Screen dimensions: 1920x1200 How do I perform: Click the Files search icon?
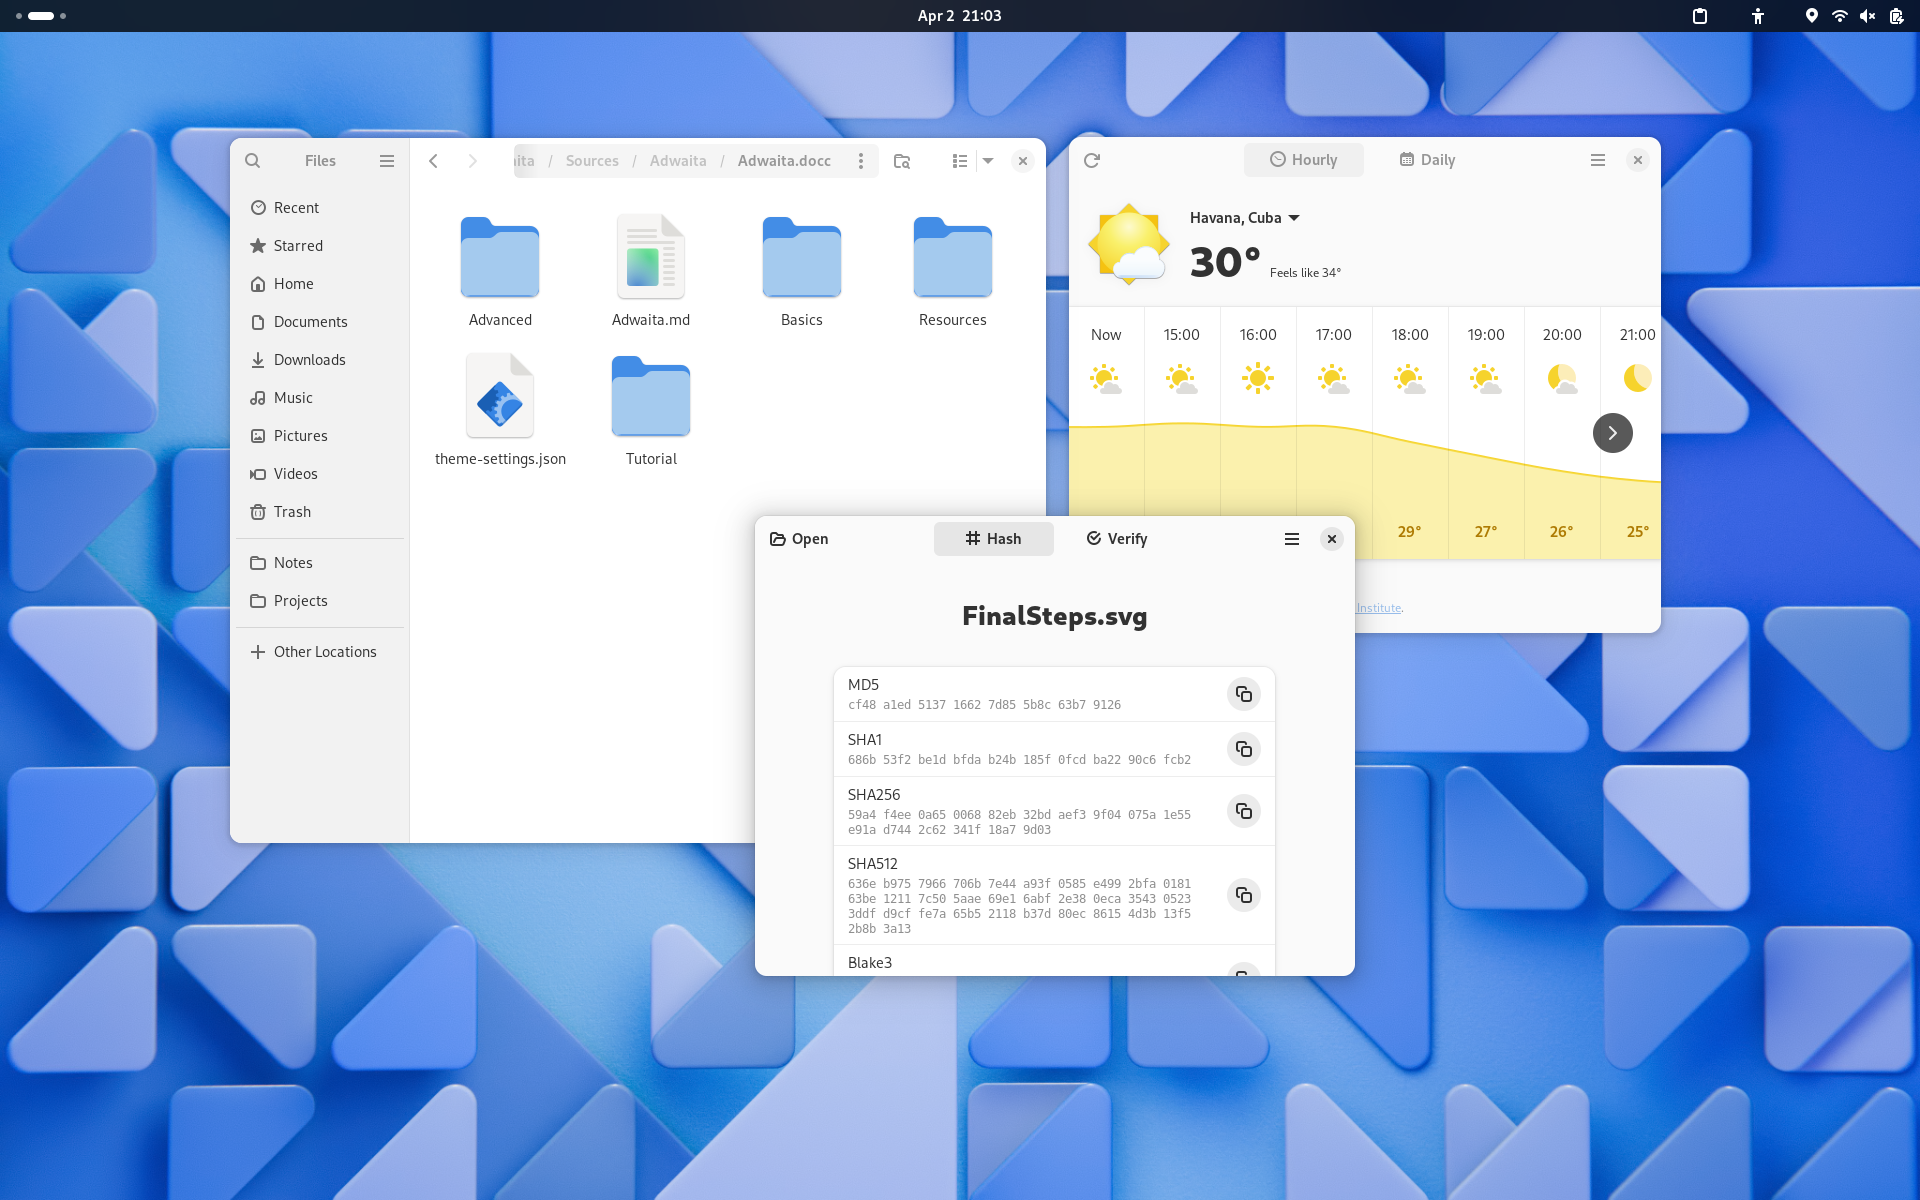click(253, 161)
